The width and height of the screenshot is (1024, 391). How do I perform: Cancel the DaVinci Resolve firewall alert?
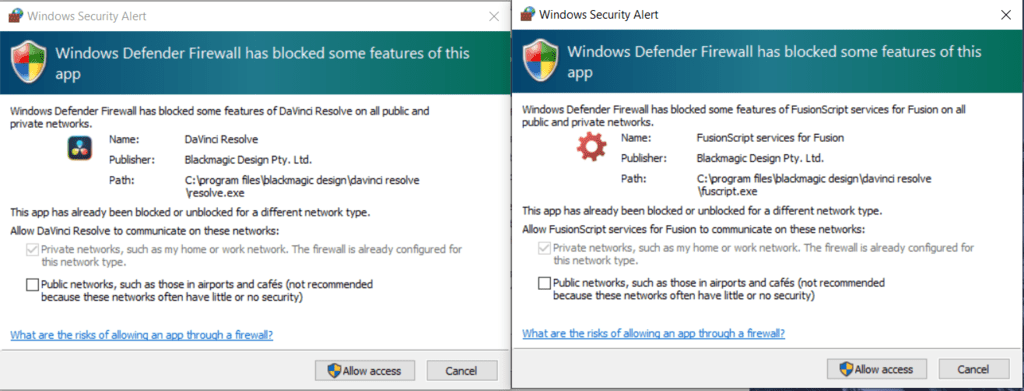[462, 371]
